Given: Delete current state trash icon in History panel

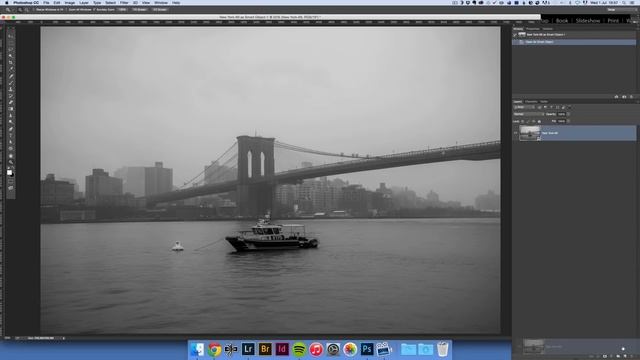Looking at the screenshot, I should pos(631,97).
